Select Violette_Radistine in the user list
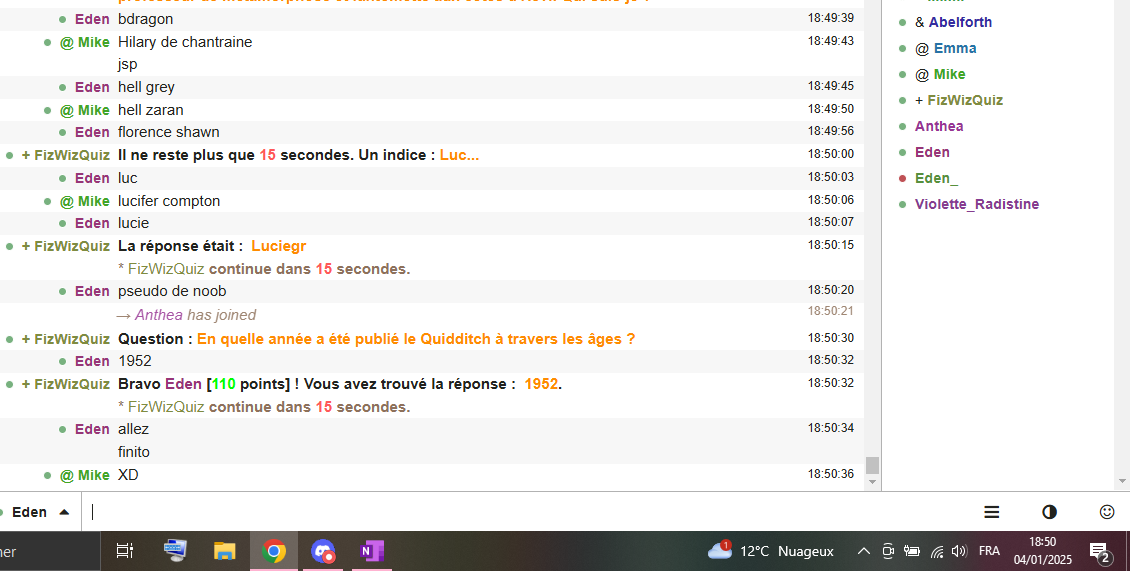 [x=976, y=204]
